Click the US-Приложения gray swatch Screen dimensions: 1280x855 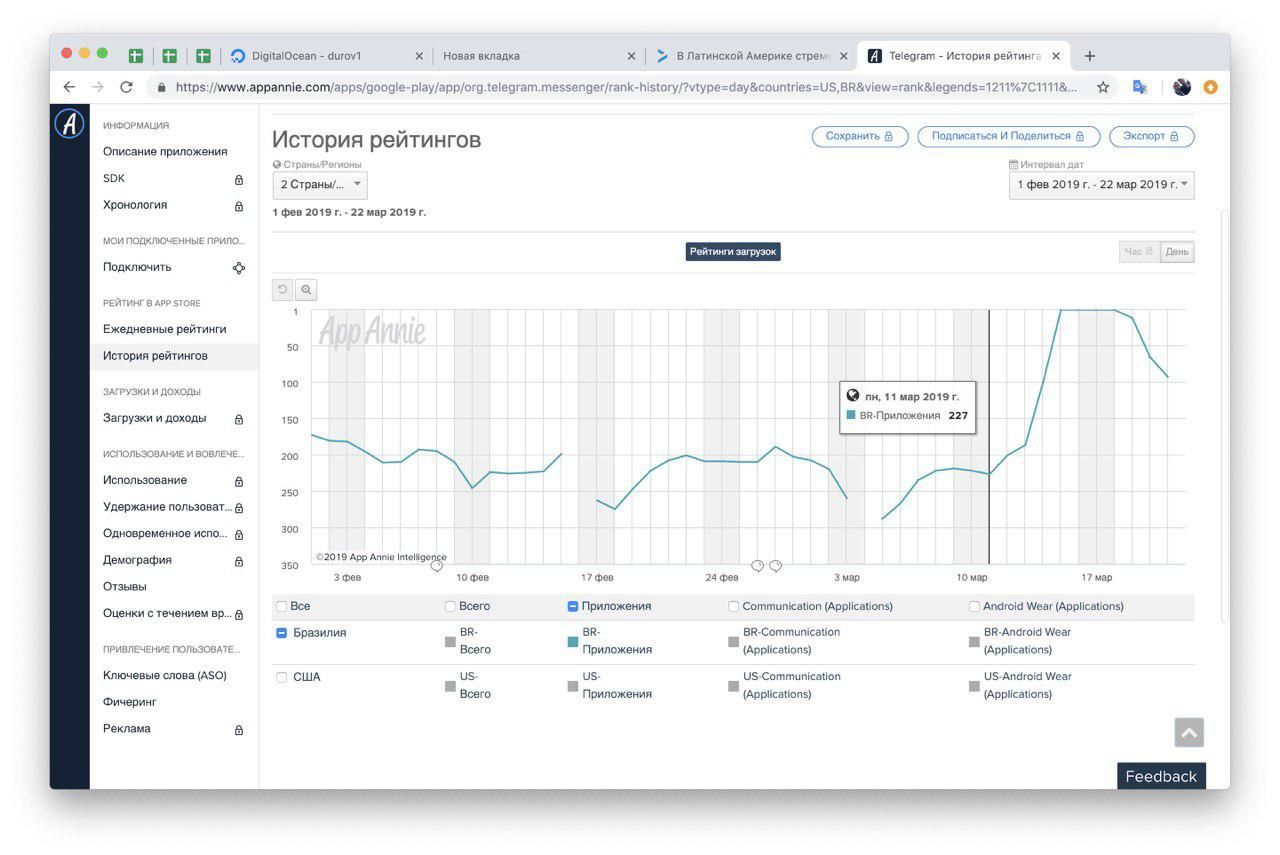573,686
